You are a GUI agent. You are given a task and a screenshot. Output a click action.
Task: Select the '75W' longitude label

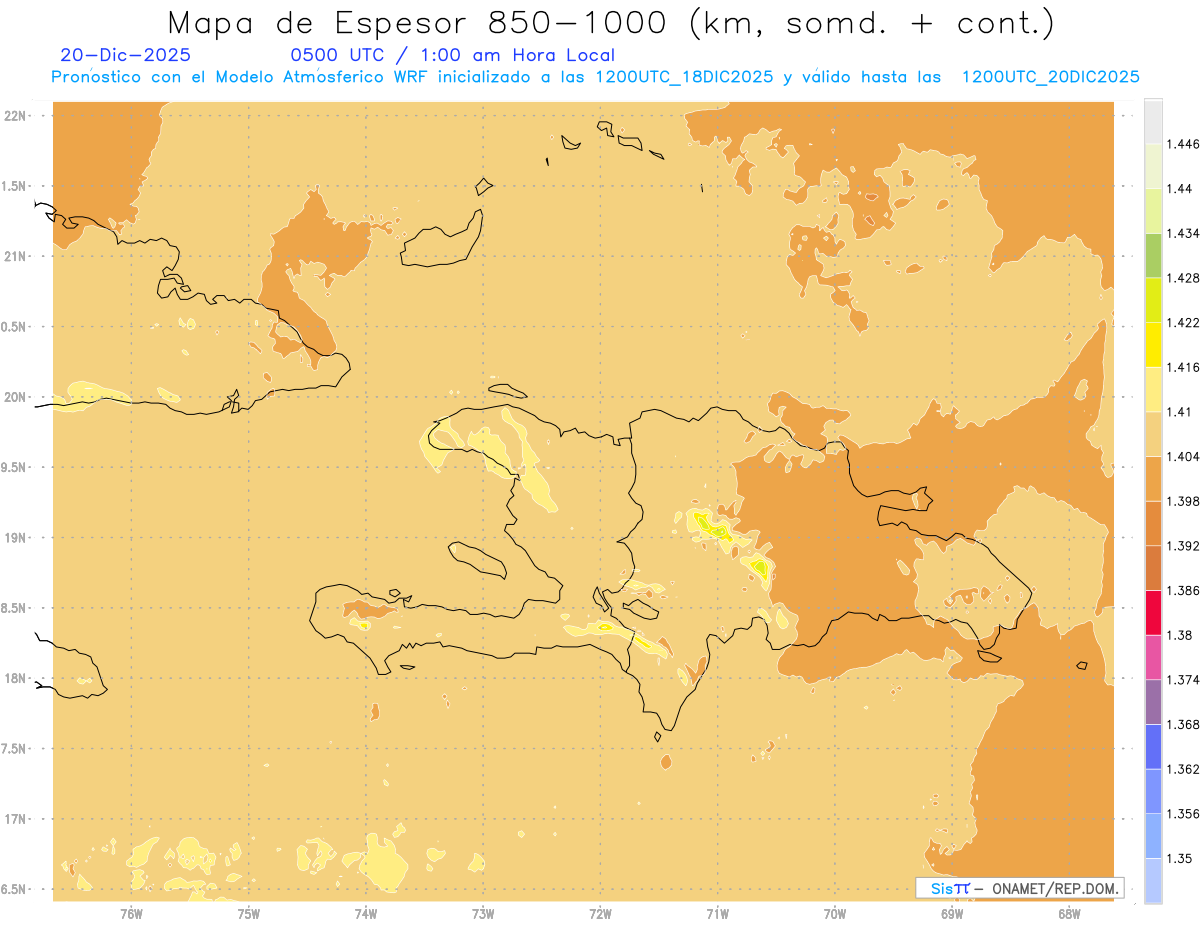[249, 914]
